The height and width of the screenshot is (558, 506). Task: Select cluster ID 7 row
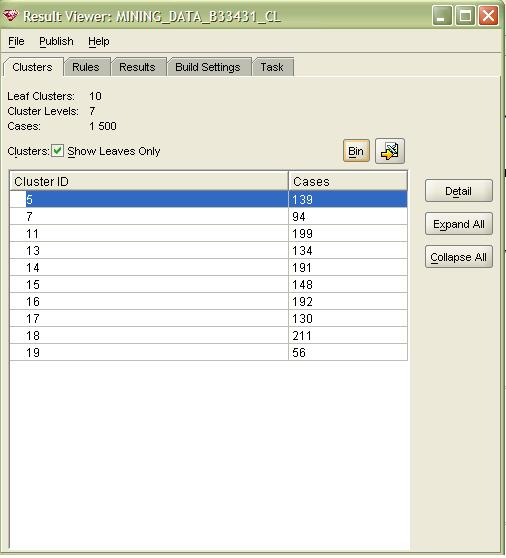click(x=209, y=216)
